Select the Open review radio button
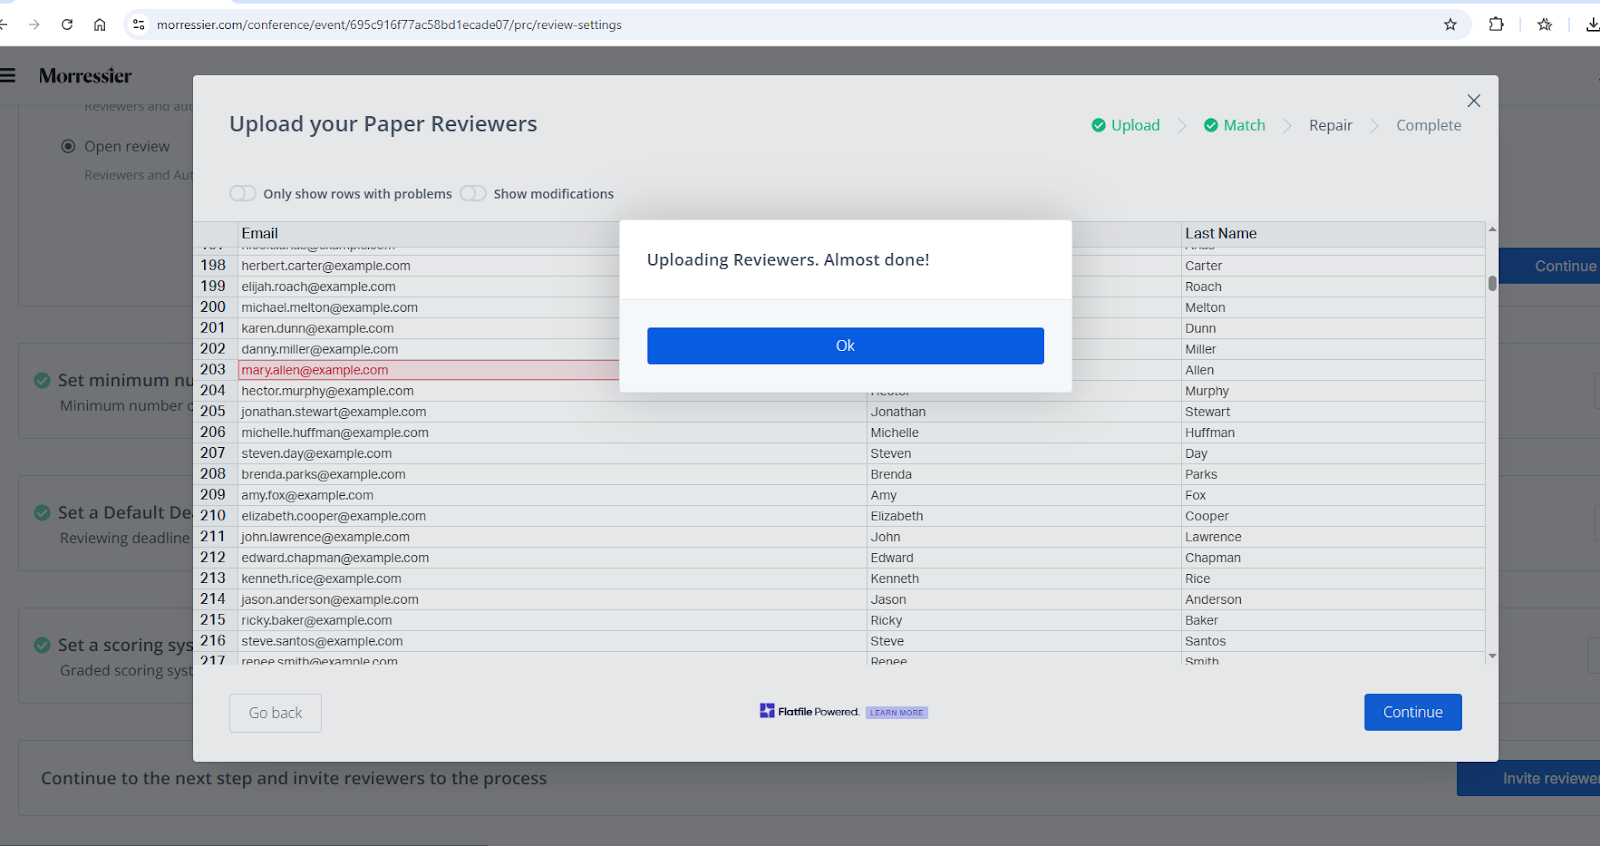The width and height of the screenshot is (1600, 846). point(68,146)
